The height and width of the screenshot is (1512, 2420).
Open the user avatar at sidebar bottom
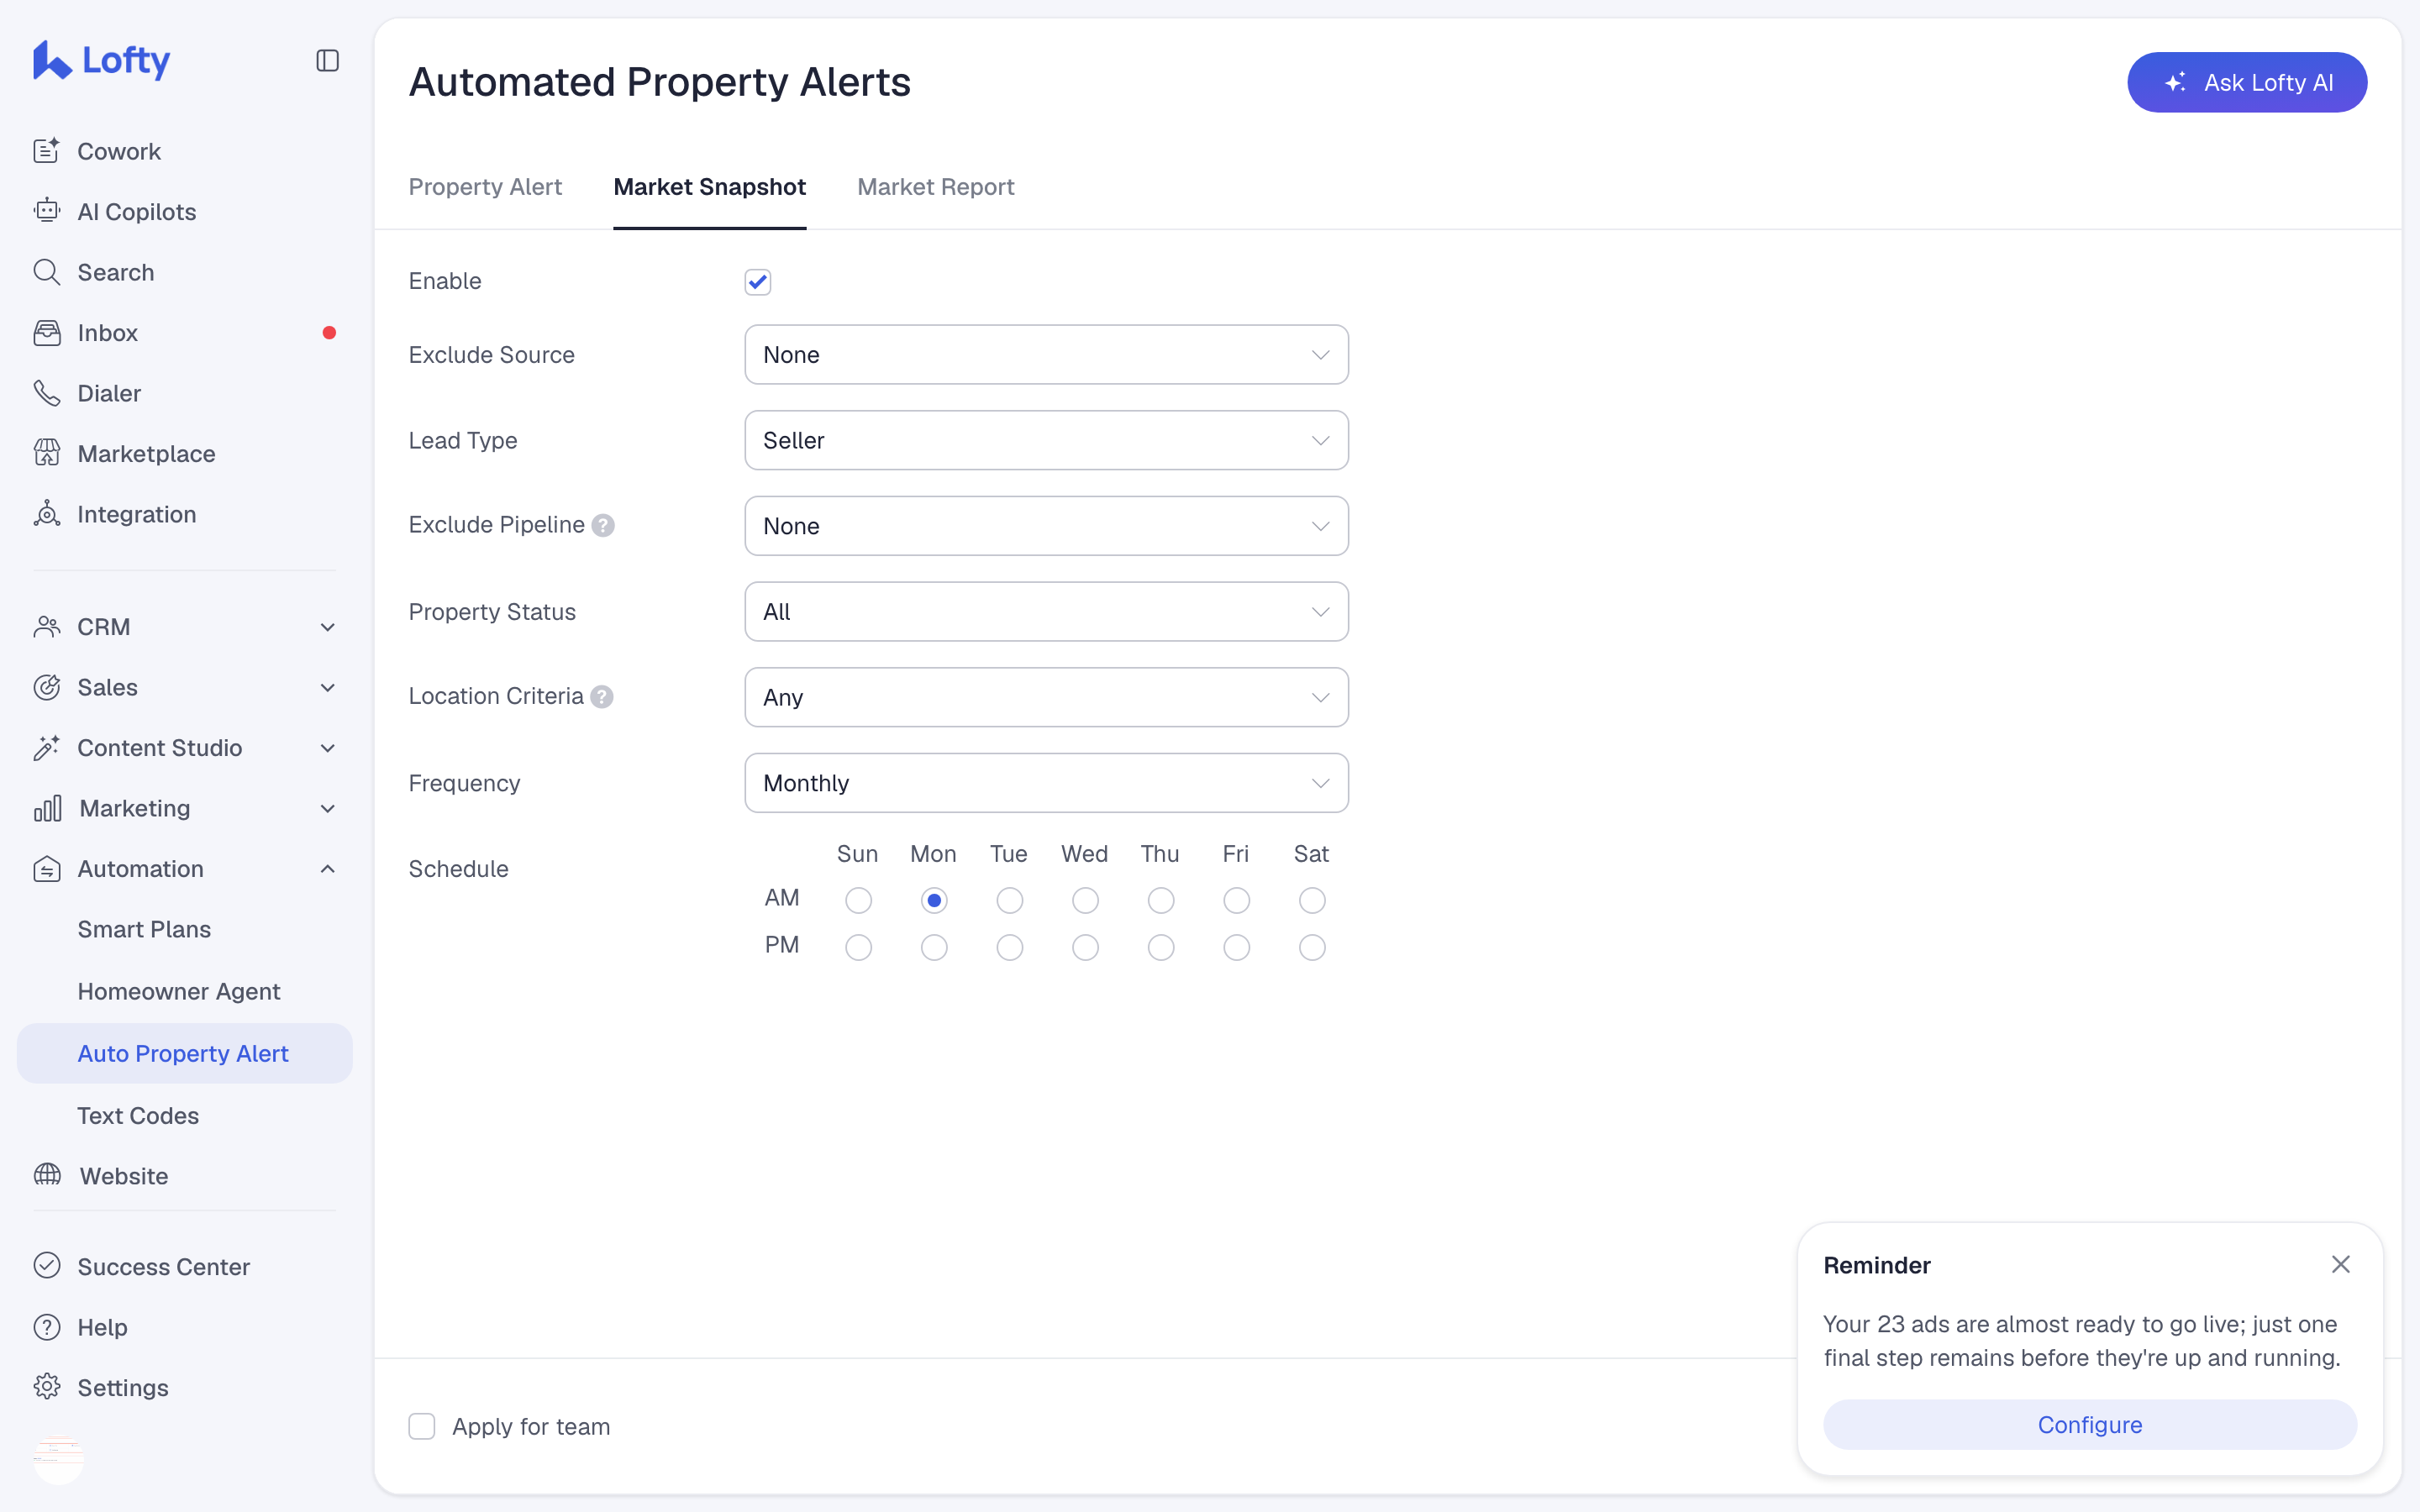click(59, 1459)
